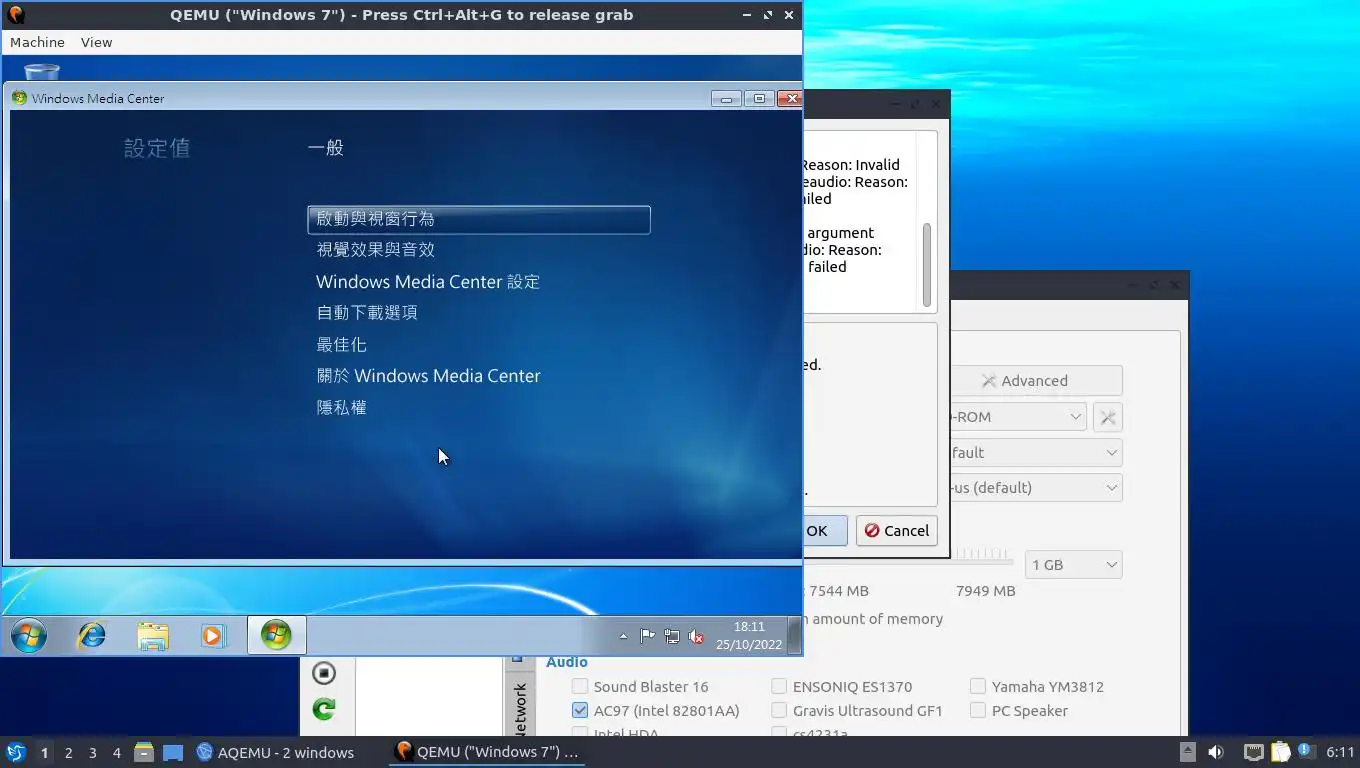The height and width of the screenshot is (768, 1360).
Task: Enable ENSONIQ ES1370 audio card
Action: (x=779, y=686)
